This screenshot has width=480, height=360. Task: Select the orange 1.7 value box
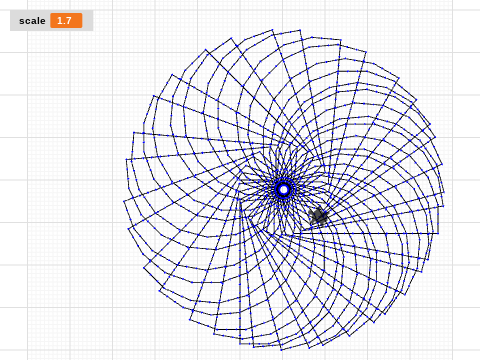(66, 21)
